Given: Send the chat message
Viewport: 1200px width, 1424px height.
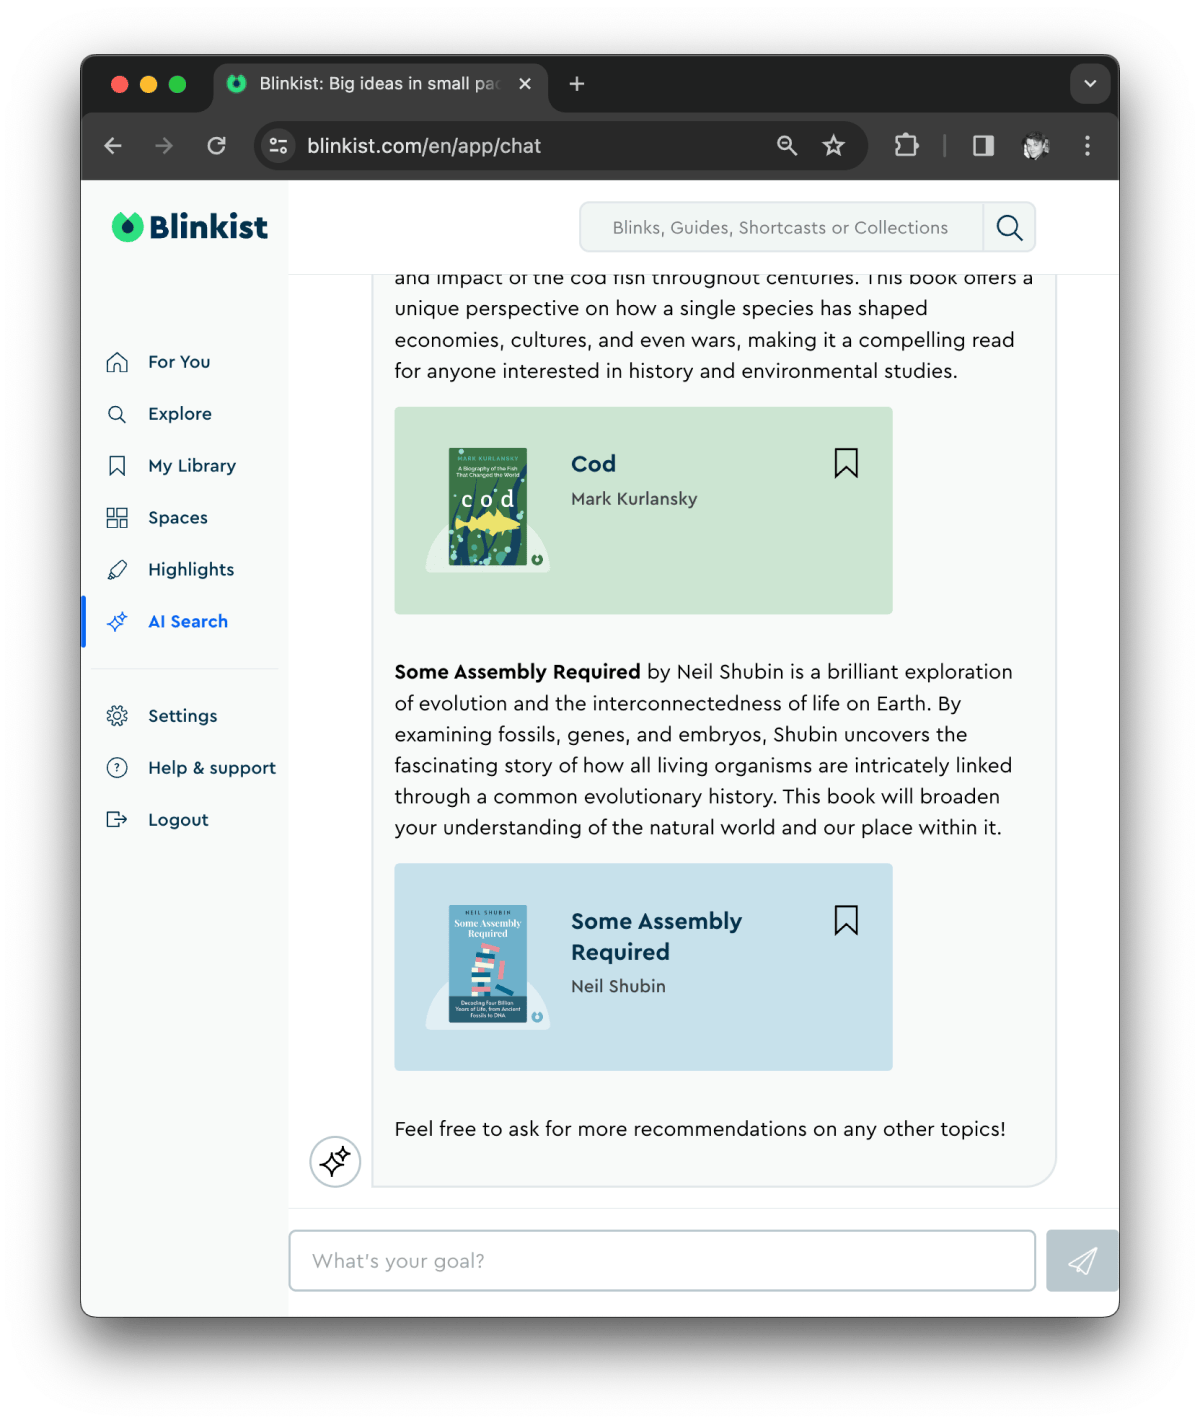Looking at the screenshot, I should click(x=1082, y=1261).
